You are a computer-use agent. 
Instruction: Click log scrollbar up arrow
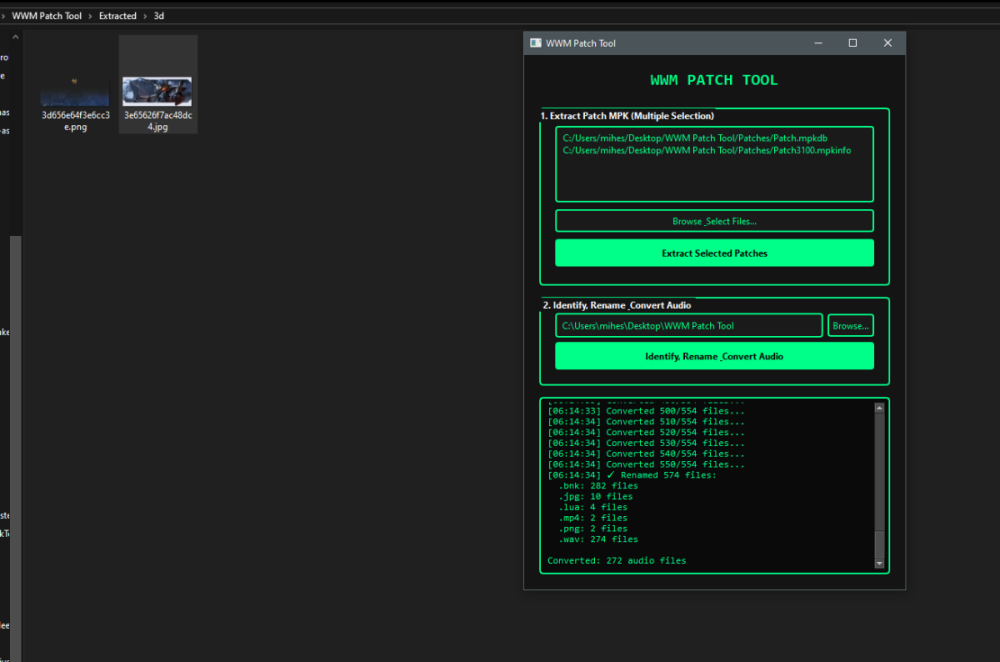pyautogui.click(x=879, y=408)
